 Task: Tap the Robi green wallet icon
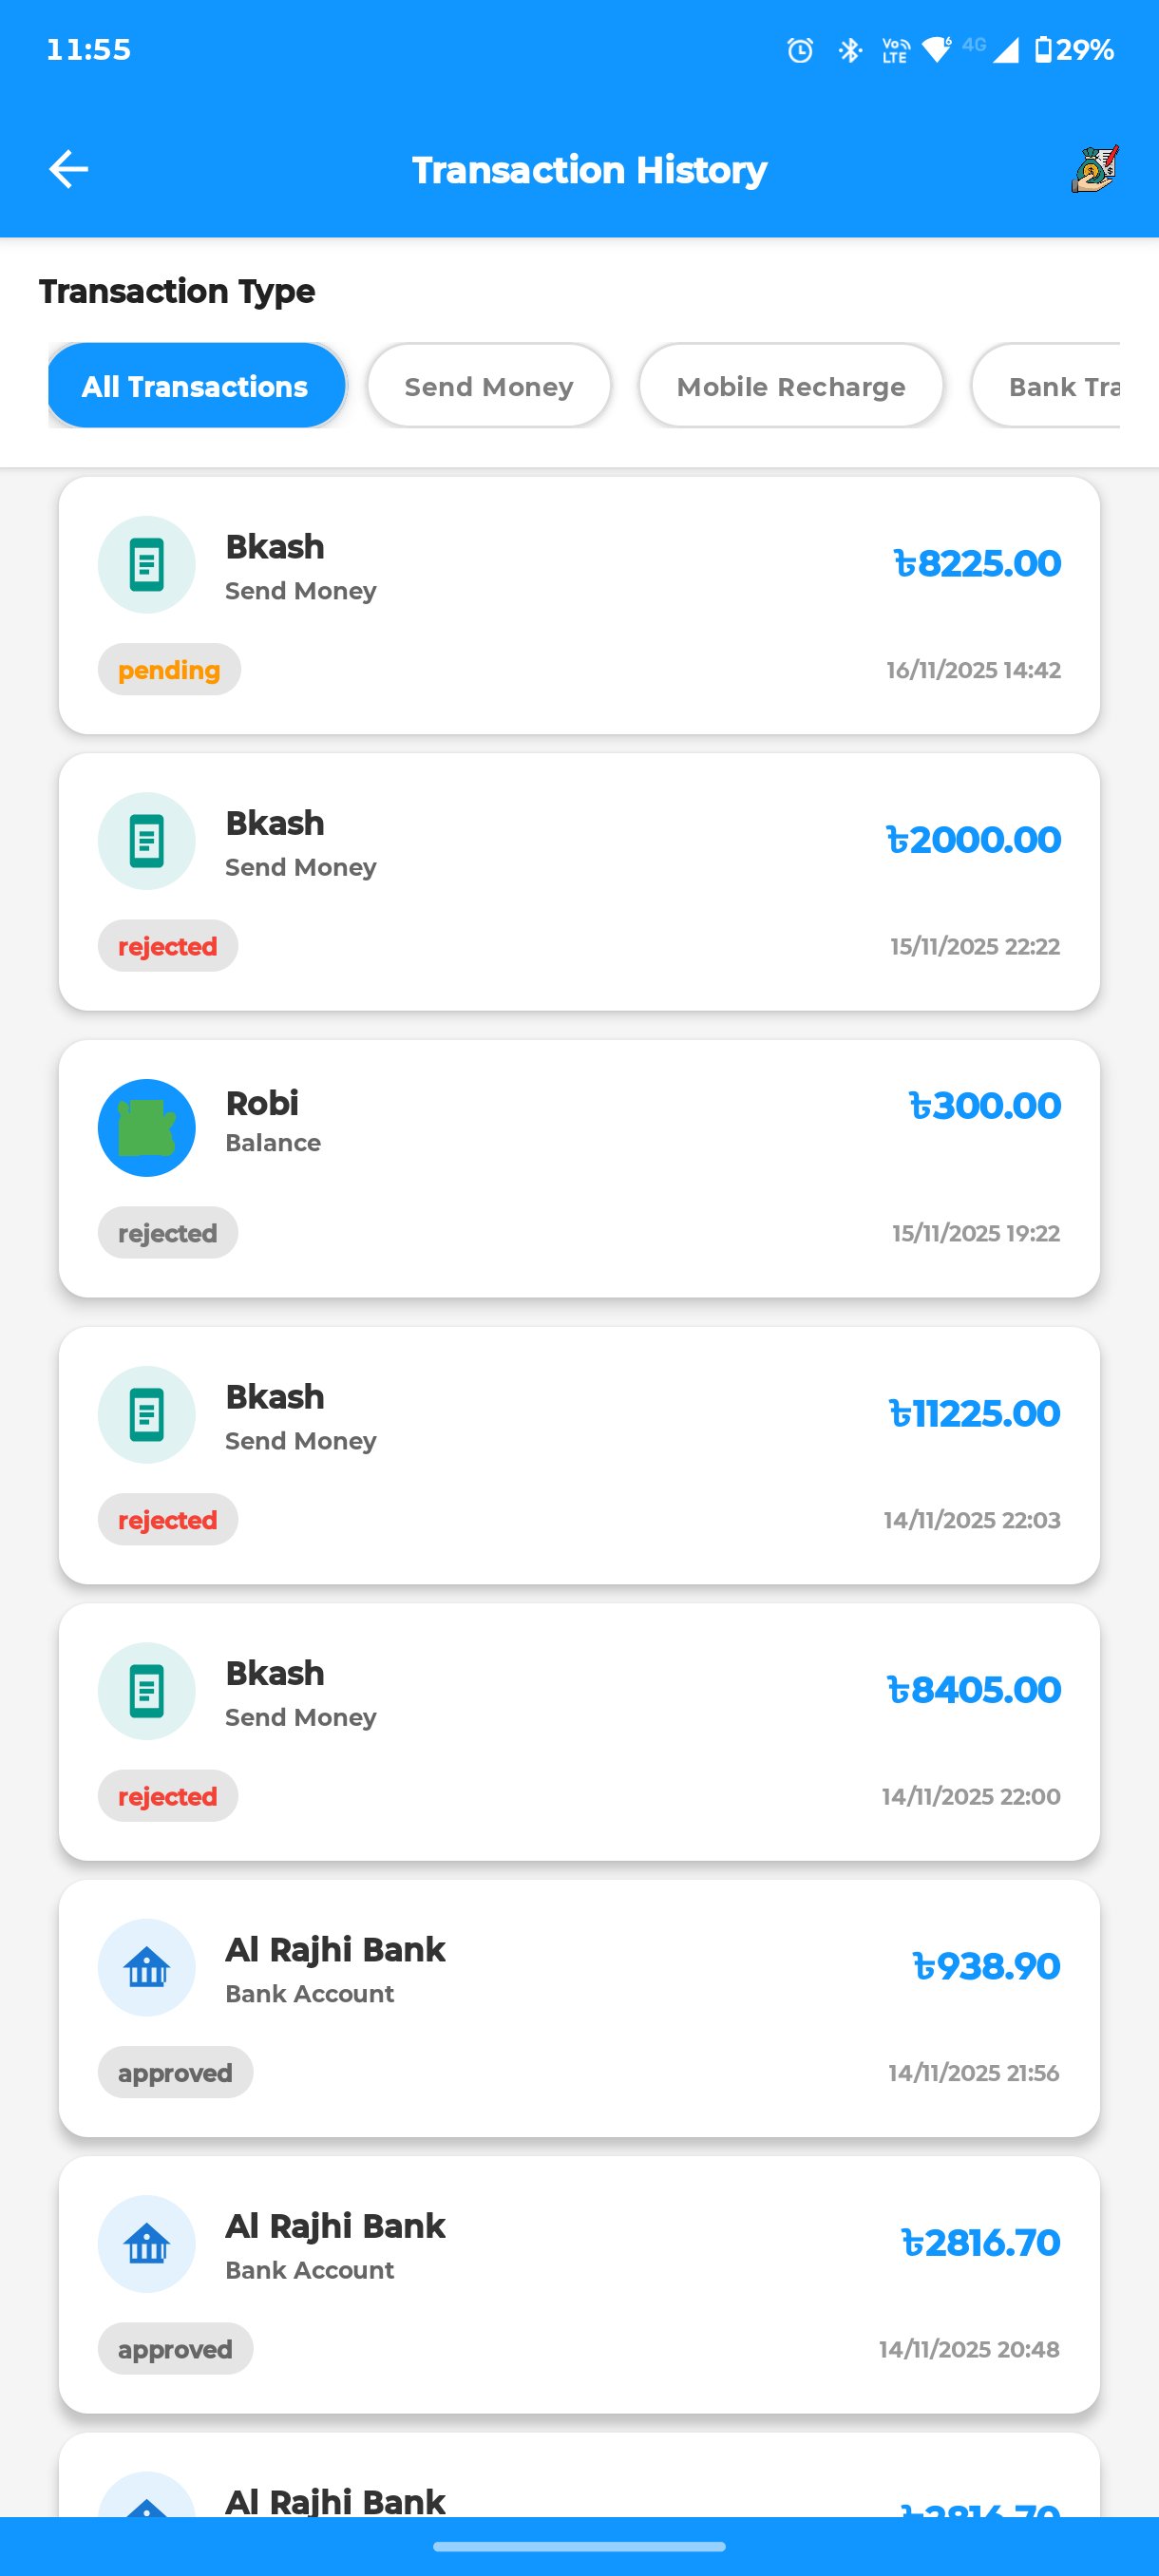[x=146, y=1128]
